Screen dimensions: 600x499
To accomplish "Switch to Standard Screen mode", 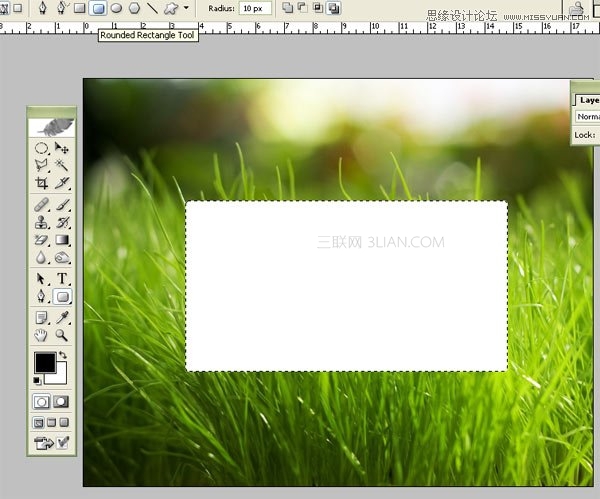I will click(x=39, y=422).
